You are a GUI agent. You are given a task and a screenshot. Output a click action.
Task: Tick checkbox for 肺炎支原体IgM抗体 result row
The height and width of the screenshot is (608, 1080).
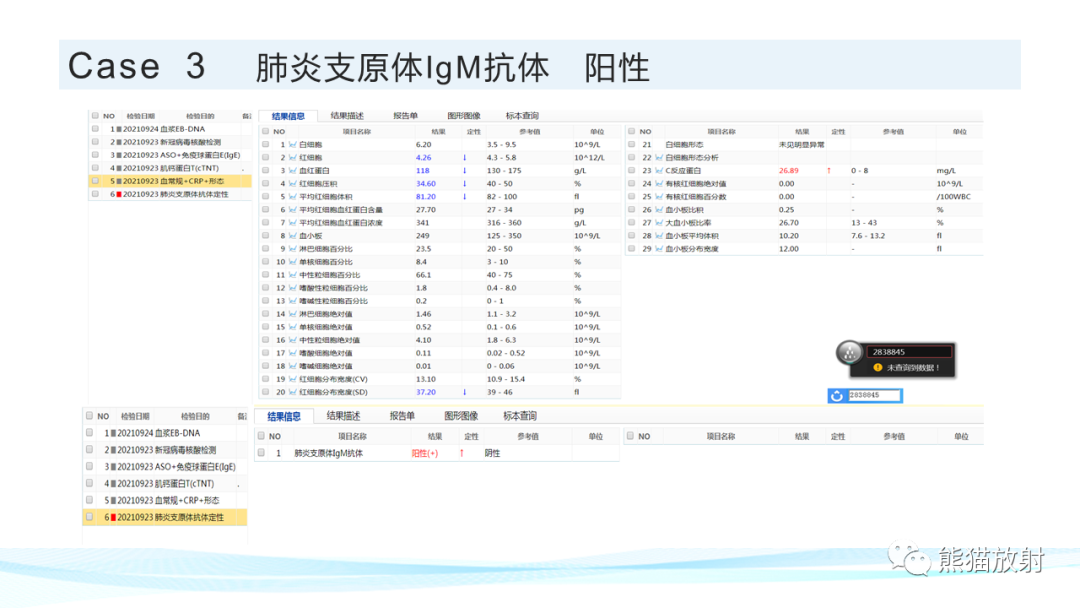click(x=261, y=453)
